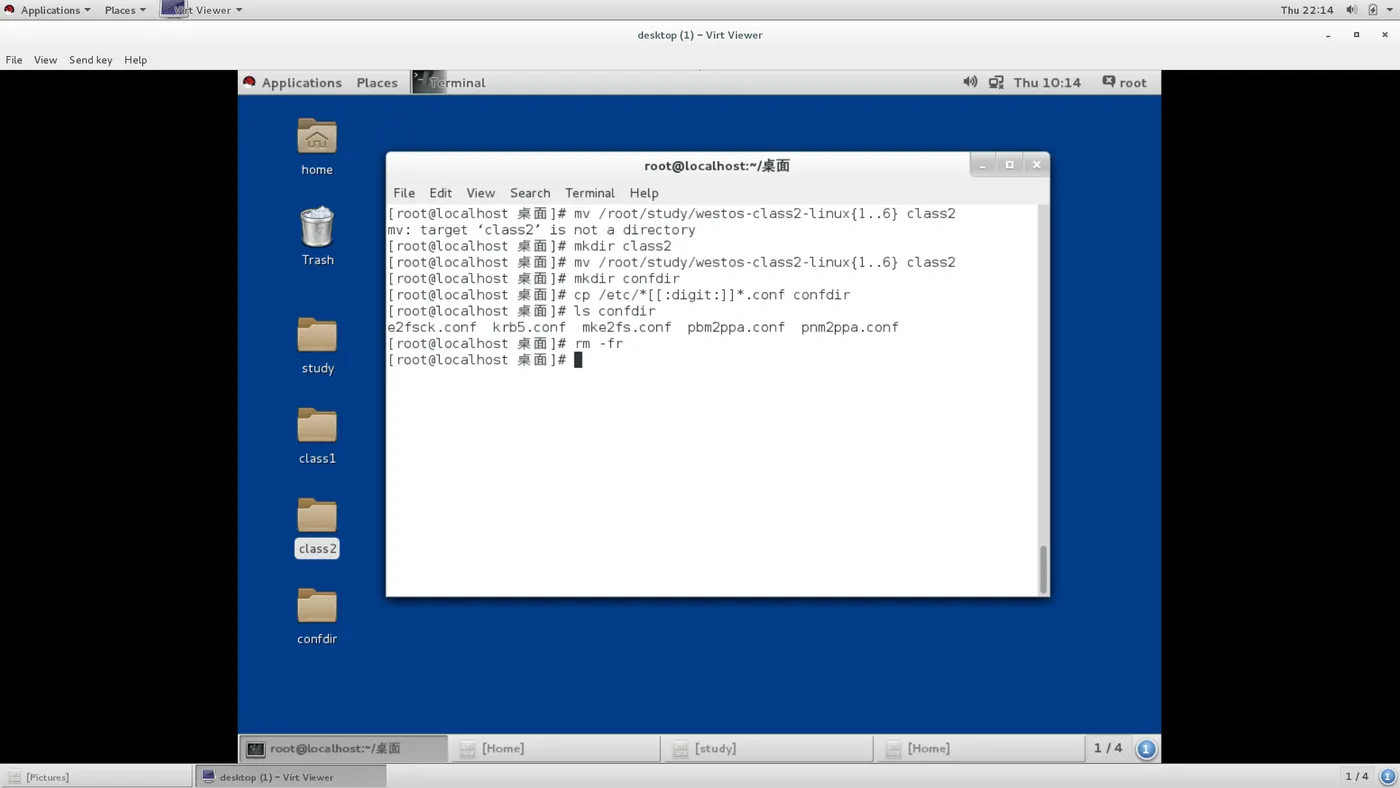Click the 'pnm2ppa.conf' file name in output
This screenshot has width=1400, height=788.
(850, 327)
